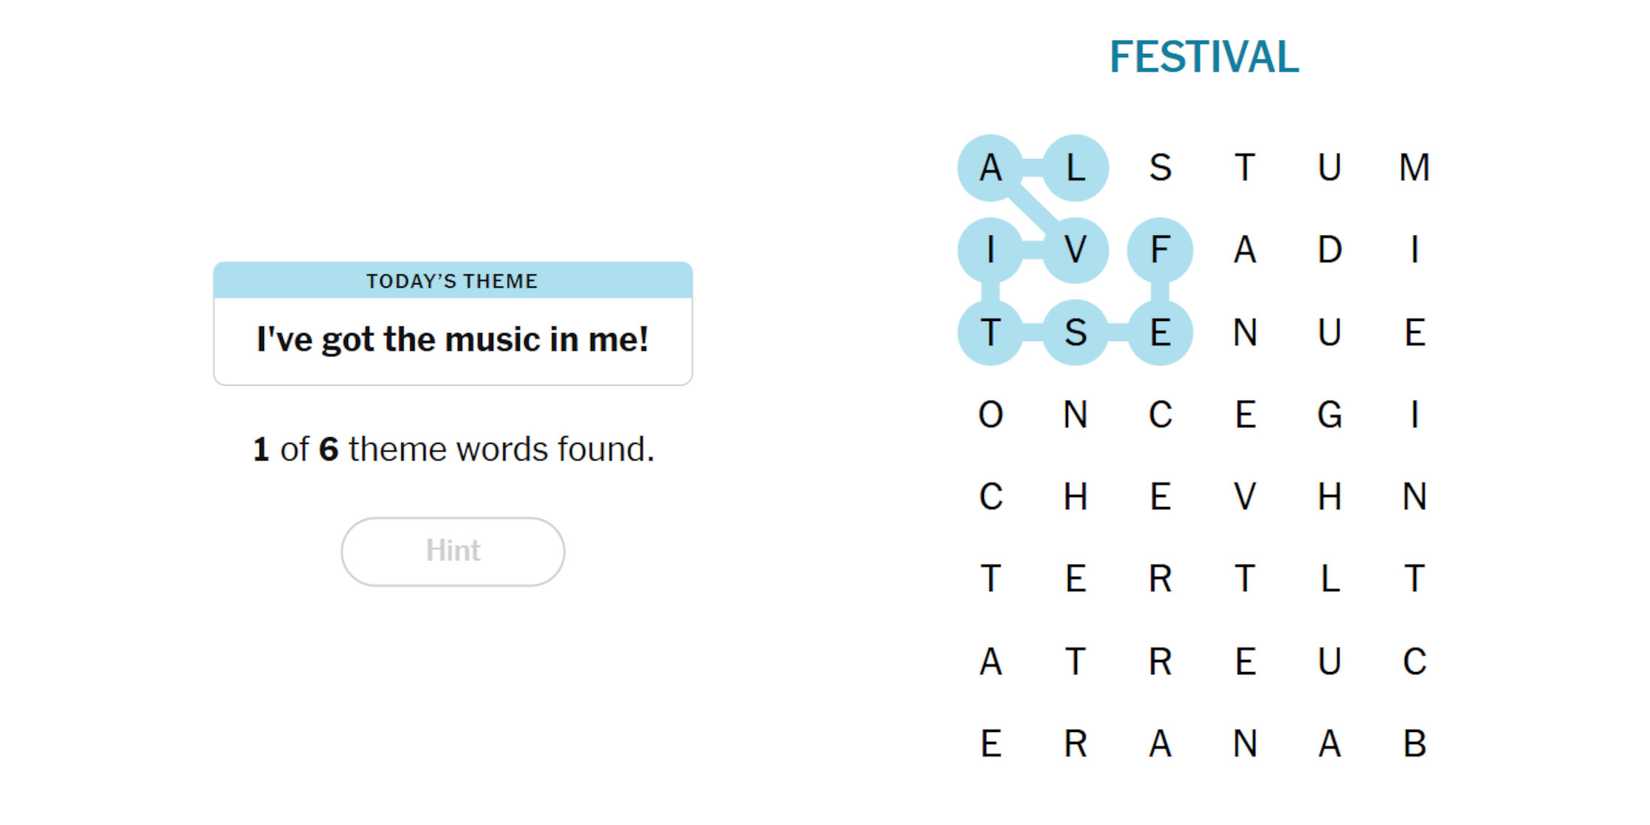Tap the highlighted letter L
The image size is (1650, 825).
click(x=1075, y=167)
